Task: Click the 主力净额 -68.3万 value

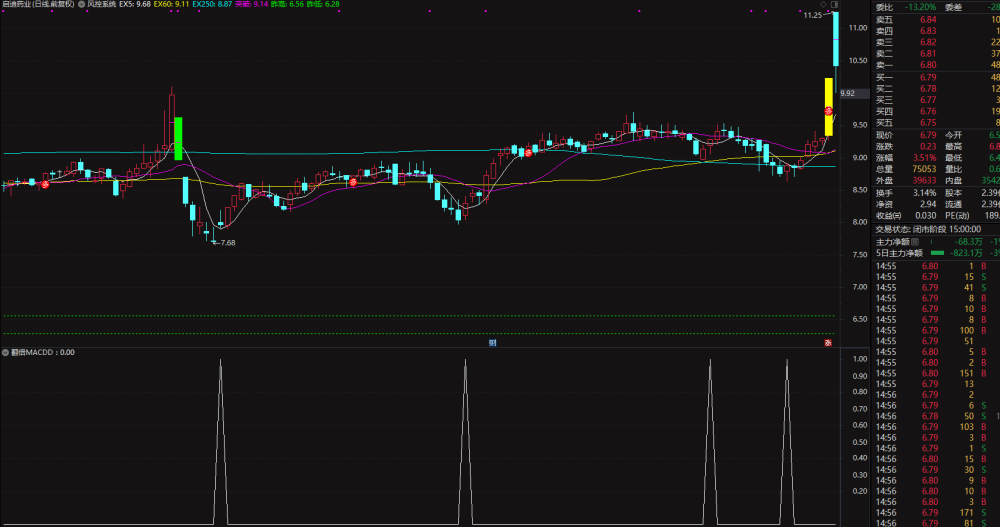Action: pyautogui.click(x=968, y=242)
